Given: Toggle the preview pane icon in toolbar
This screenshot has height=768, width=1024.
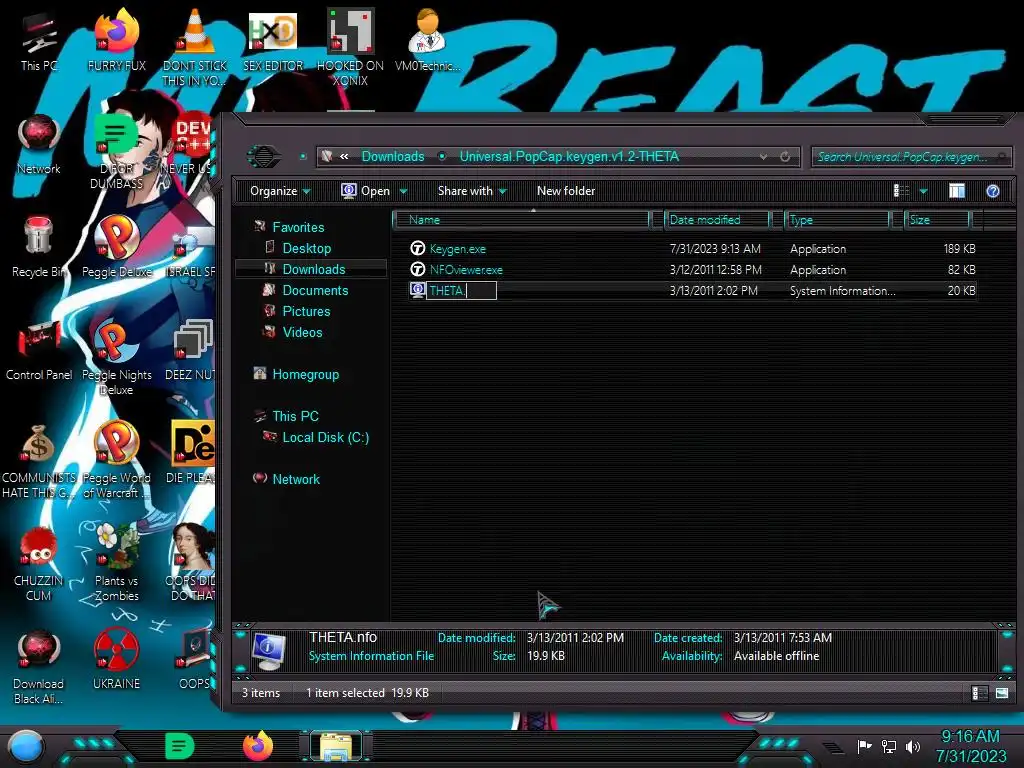Looking at the screenshot, I should tap(957, 191).
